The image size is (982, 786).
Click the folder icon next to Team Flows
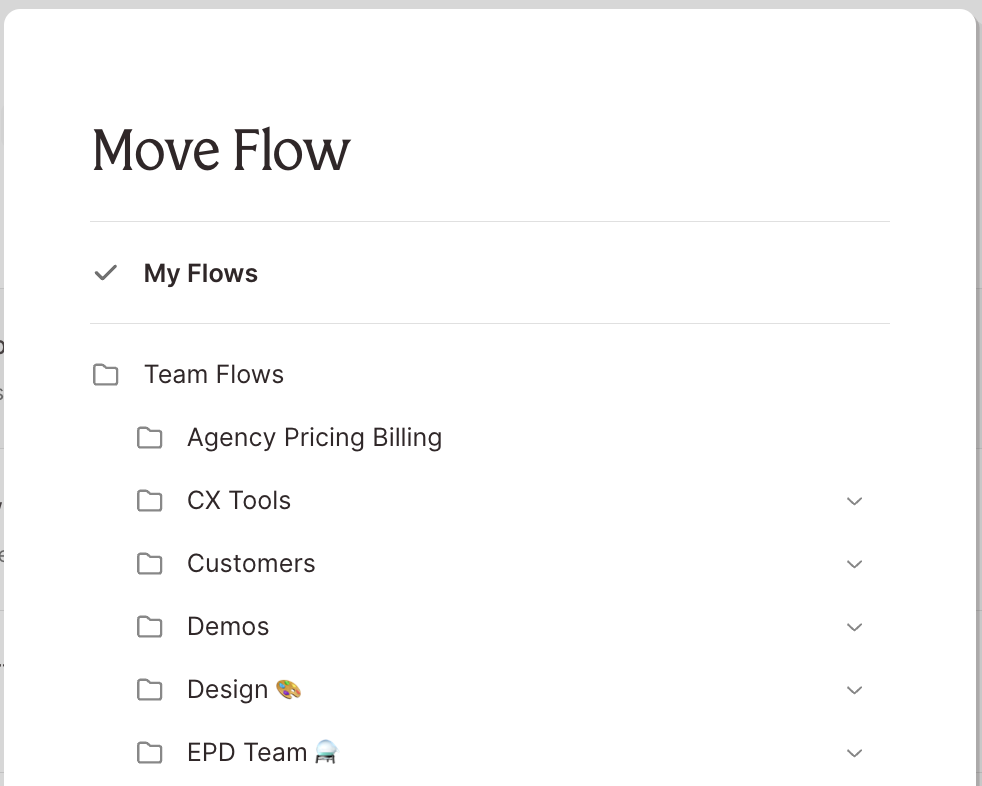tap(105, 375)
